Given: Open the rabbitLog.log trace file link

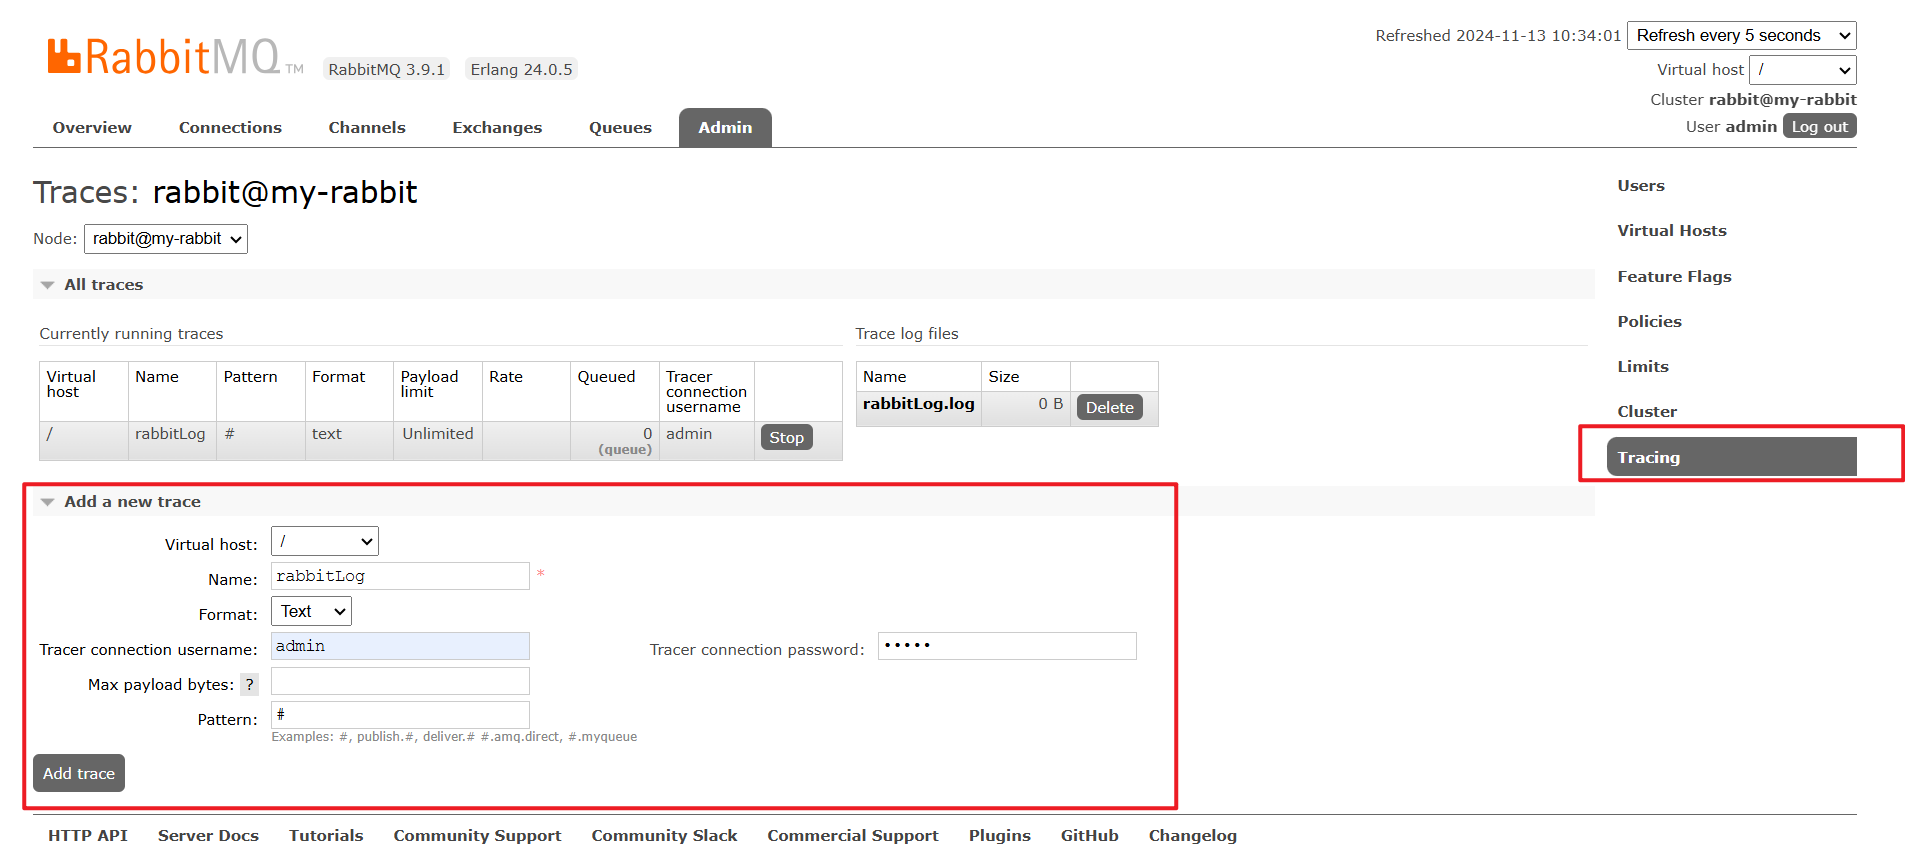Looking at the screenshot, I should (918, 404).
